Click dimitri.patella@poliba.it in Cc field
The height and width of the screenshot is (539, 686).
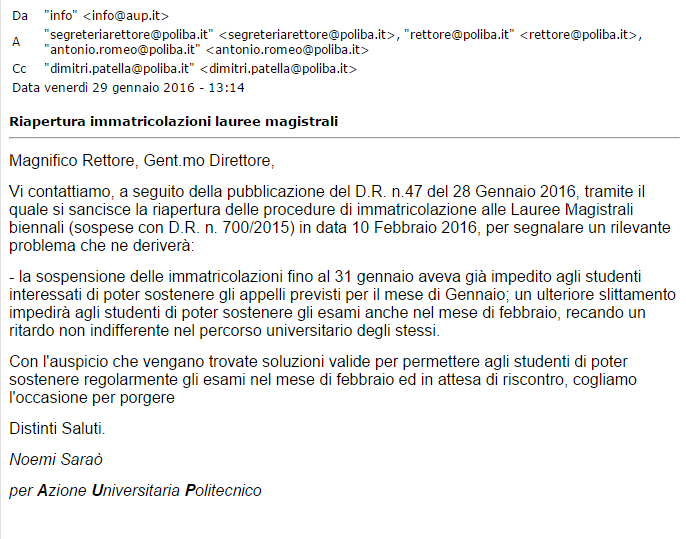tap(200, 69)
